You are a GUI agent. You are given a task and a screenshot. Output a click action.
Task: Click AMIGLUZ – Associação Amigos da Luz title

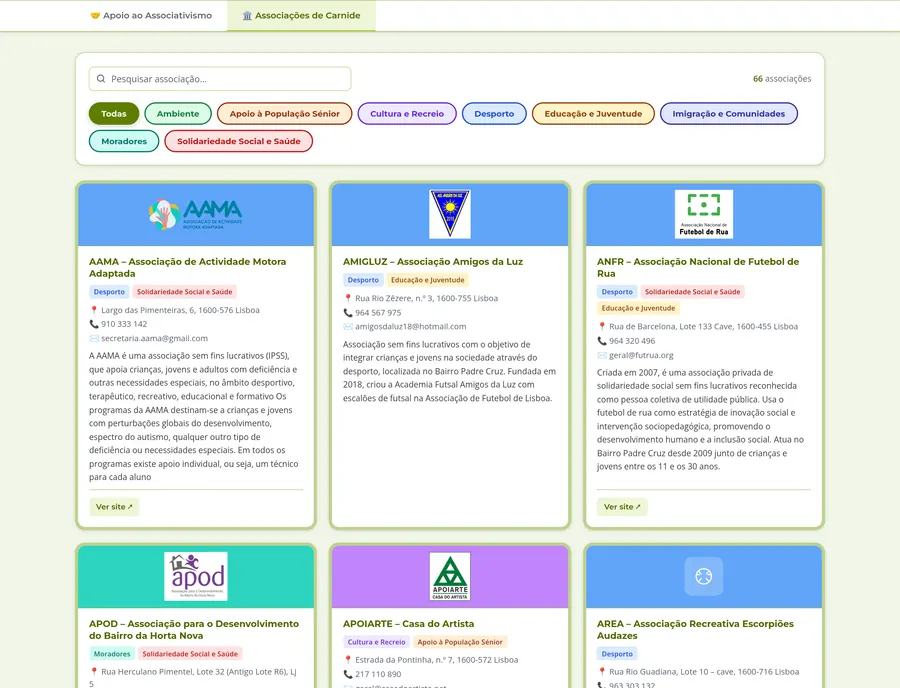tap(433, 262)
